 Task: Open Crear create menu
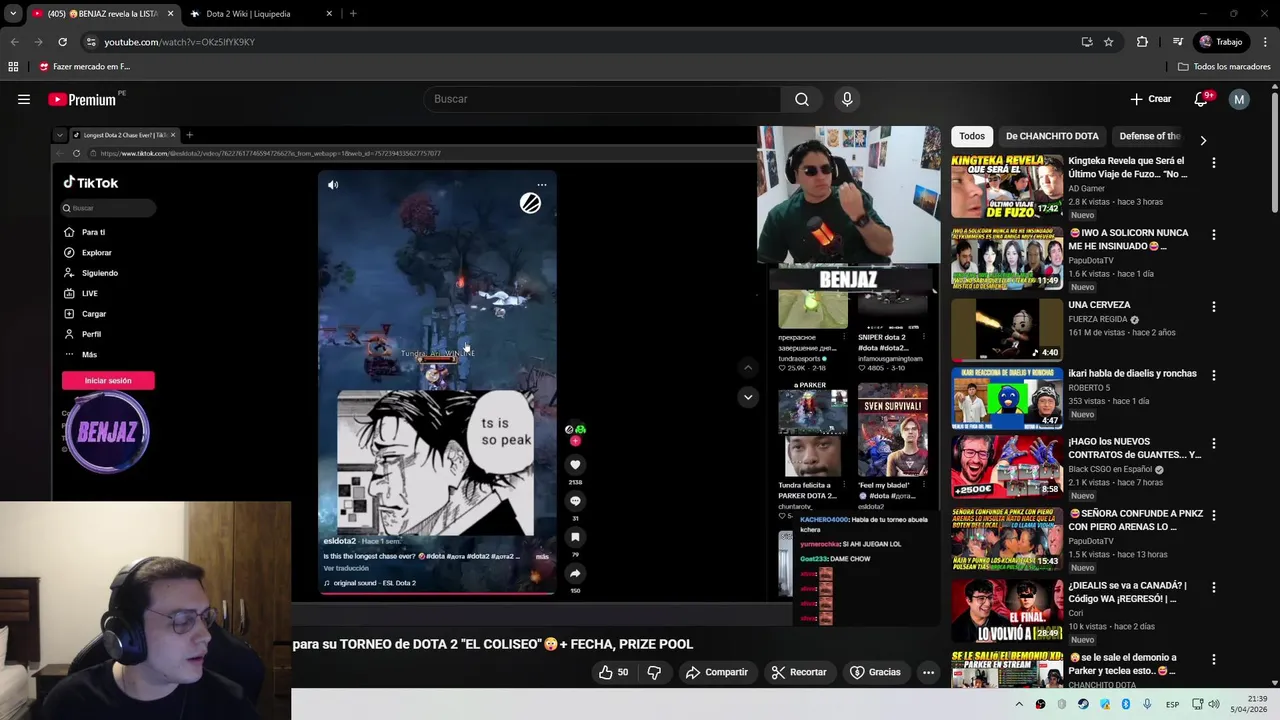click(1151, 99)
